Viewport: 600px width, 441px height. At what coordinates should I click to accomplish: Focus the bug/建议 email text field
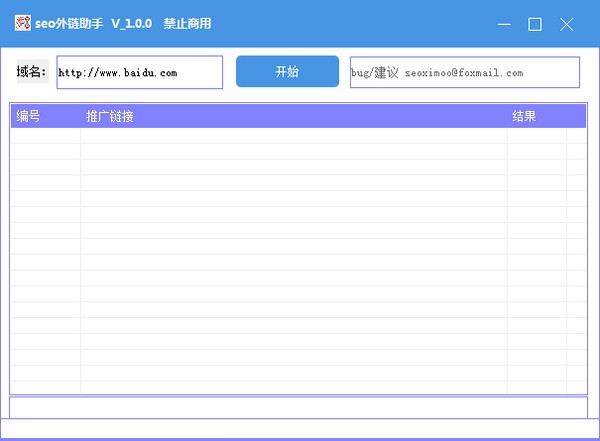tap(464, 73)
